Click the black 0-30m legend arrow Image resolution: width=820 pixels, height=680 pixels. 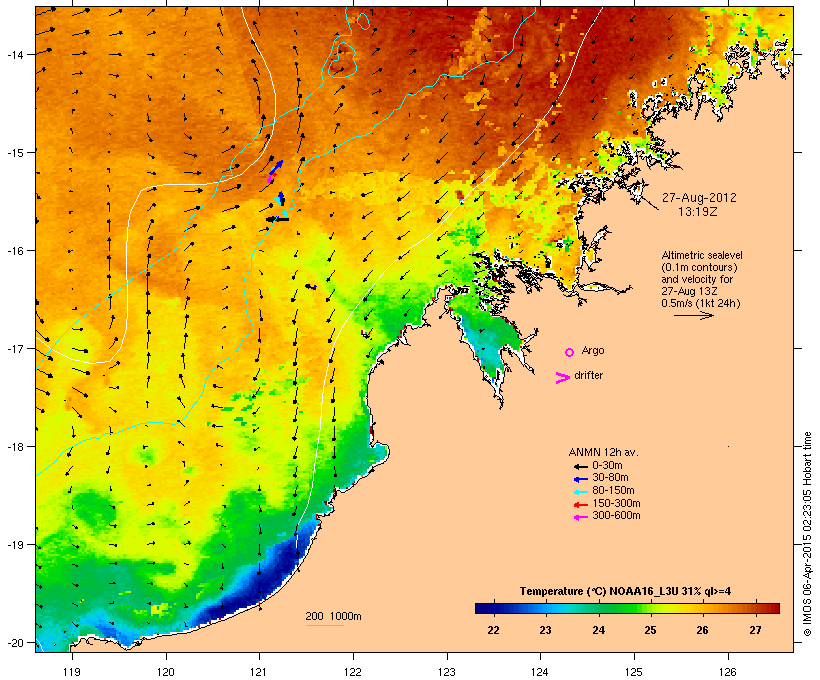point(580,466)
